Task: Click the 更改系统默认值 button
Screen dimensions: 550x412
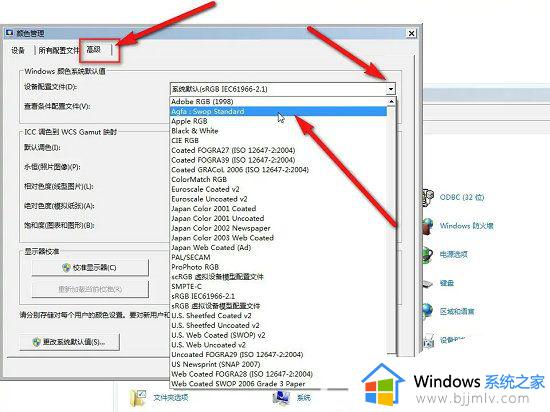Action: pyautogui.click(x=69, y=342)
